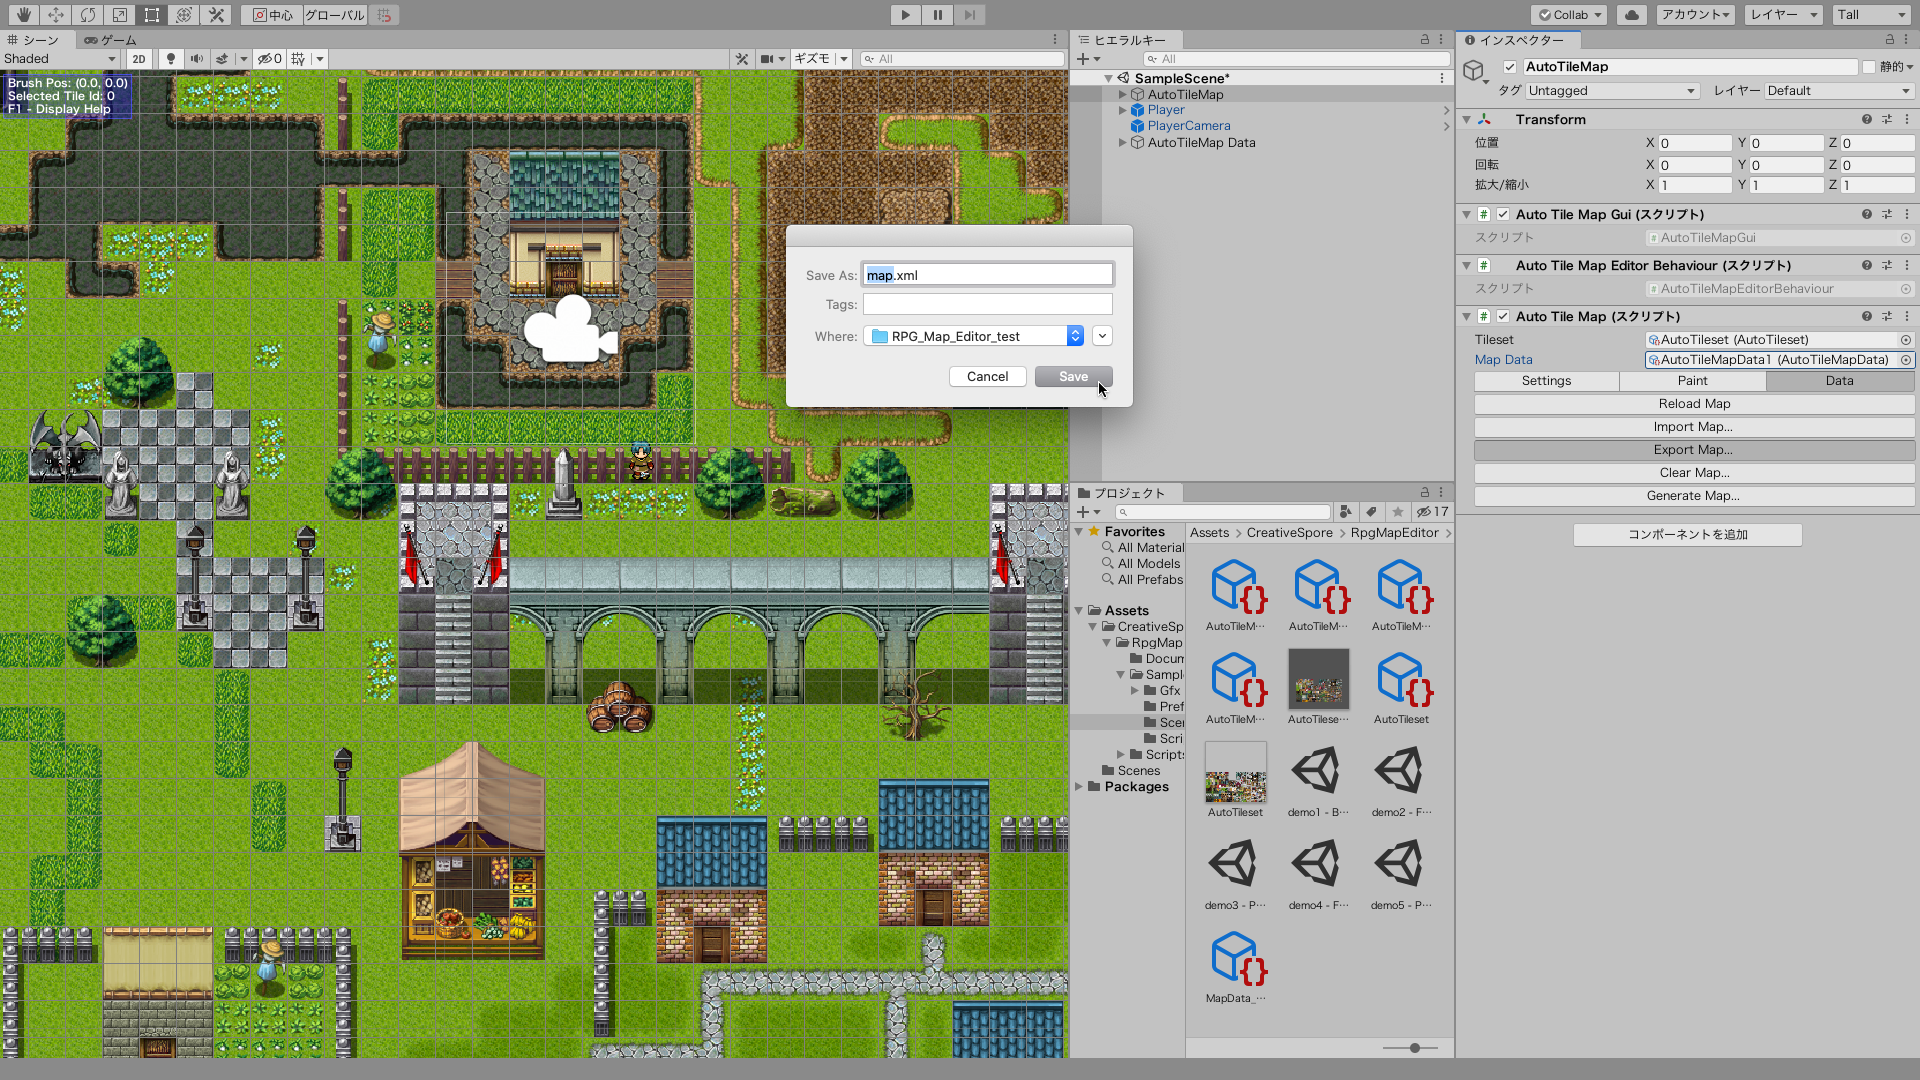The height and width of the screenshot is (1080, 1920).
Task: Expand AutoTileMap Data in hierarchy
Action: [1123, 143]
